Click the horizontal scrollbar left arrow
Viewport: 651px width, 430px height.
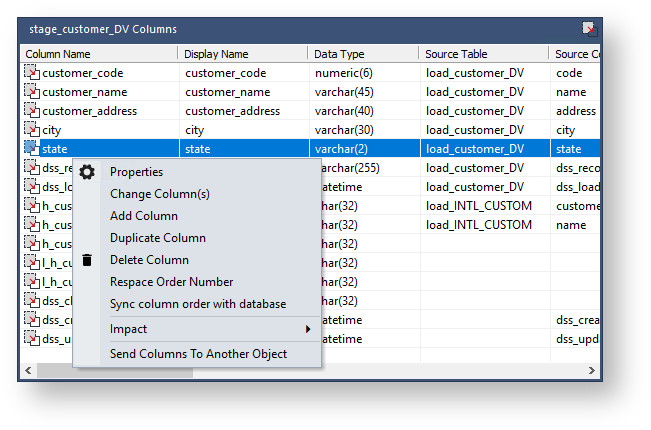click(x=27, y=371)
